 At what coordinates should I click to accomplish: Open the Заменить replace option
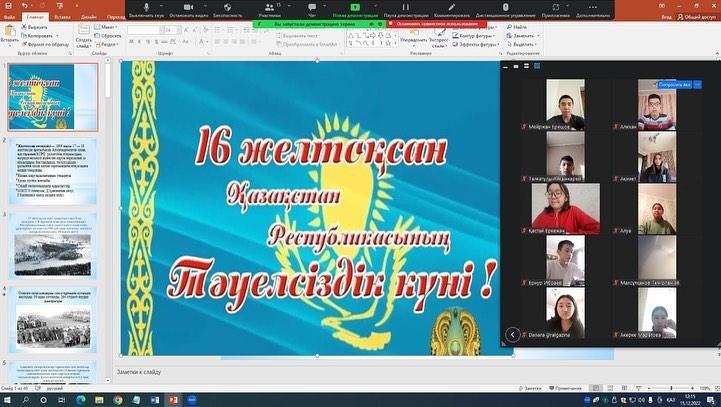coord(523,36)
